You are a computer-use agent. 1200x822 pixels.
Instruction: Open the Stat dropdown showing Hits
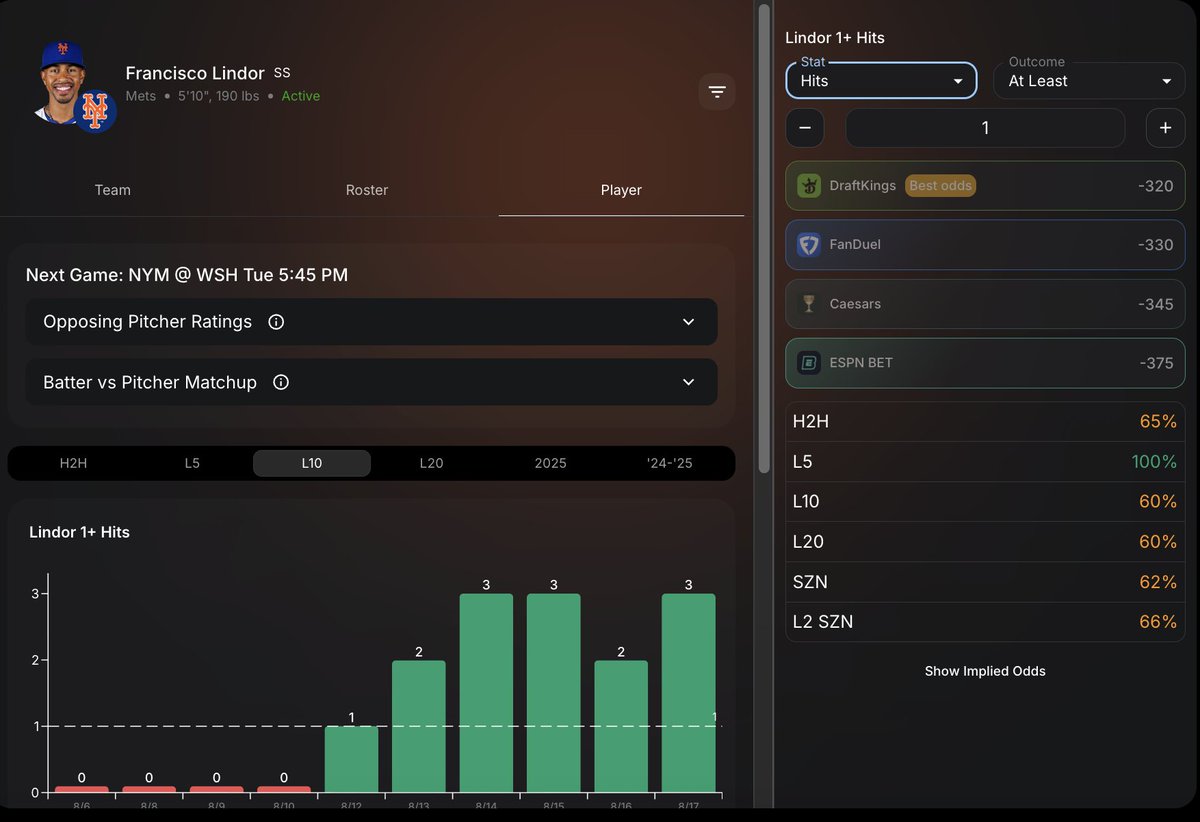tap(881, 81)
